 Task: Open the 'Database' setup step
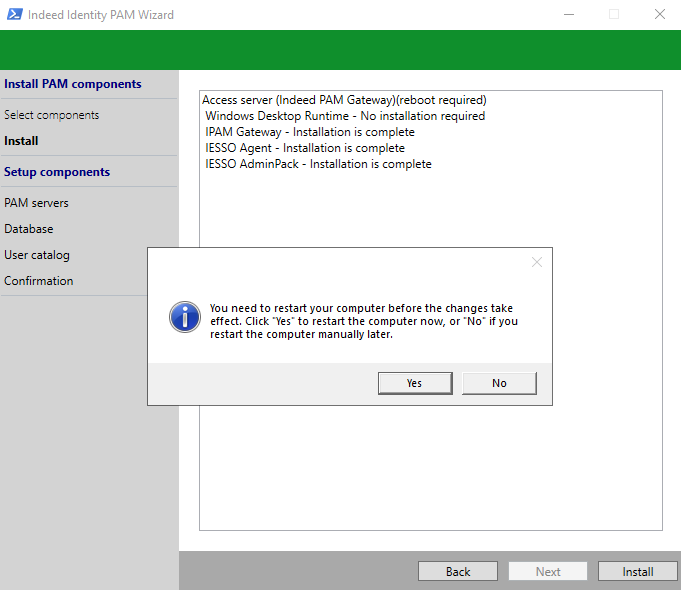(29, 229)
